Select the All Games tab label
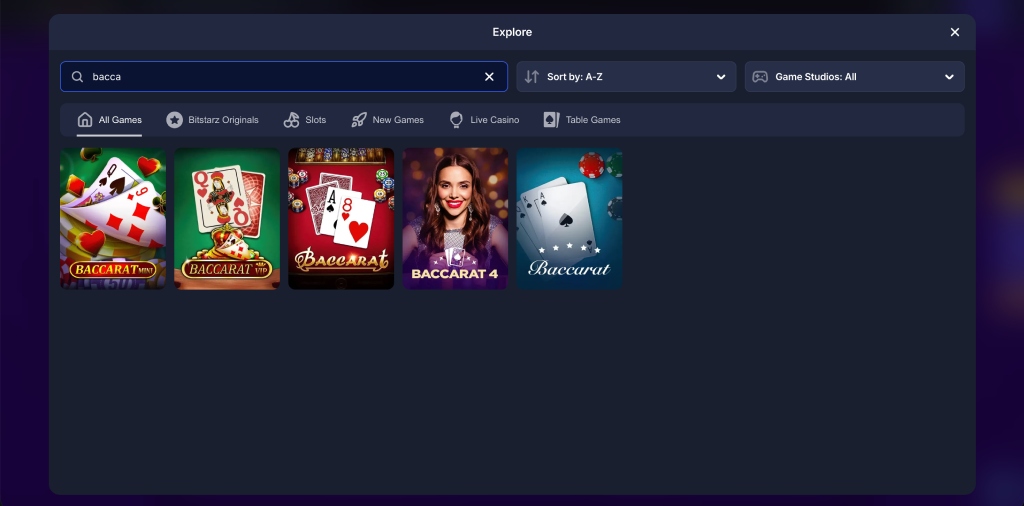Image resolution: width=1024 pixels, height=506 pixels. pyautogui.click(x=120, y=119)
